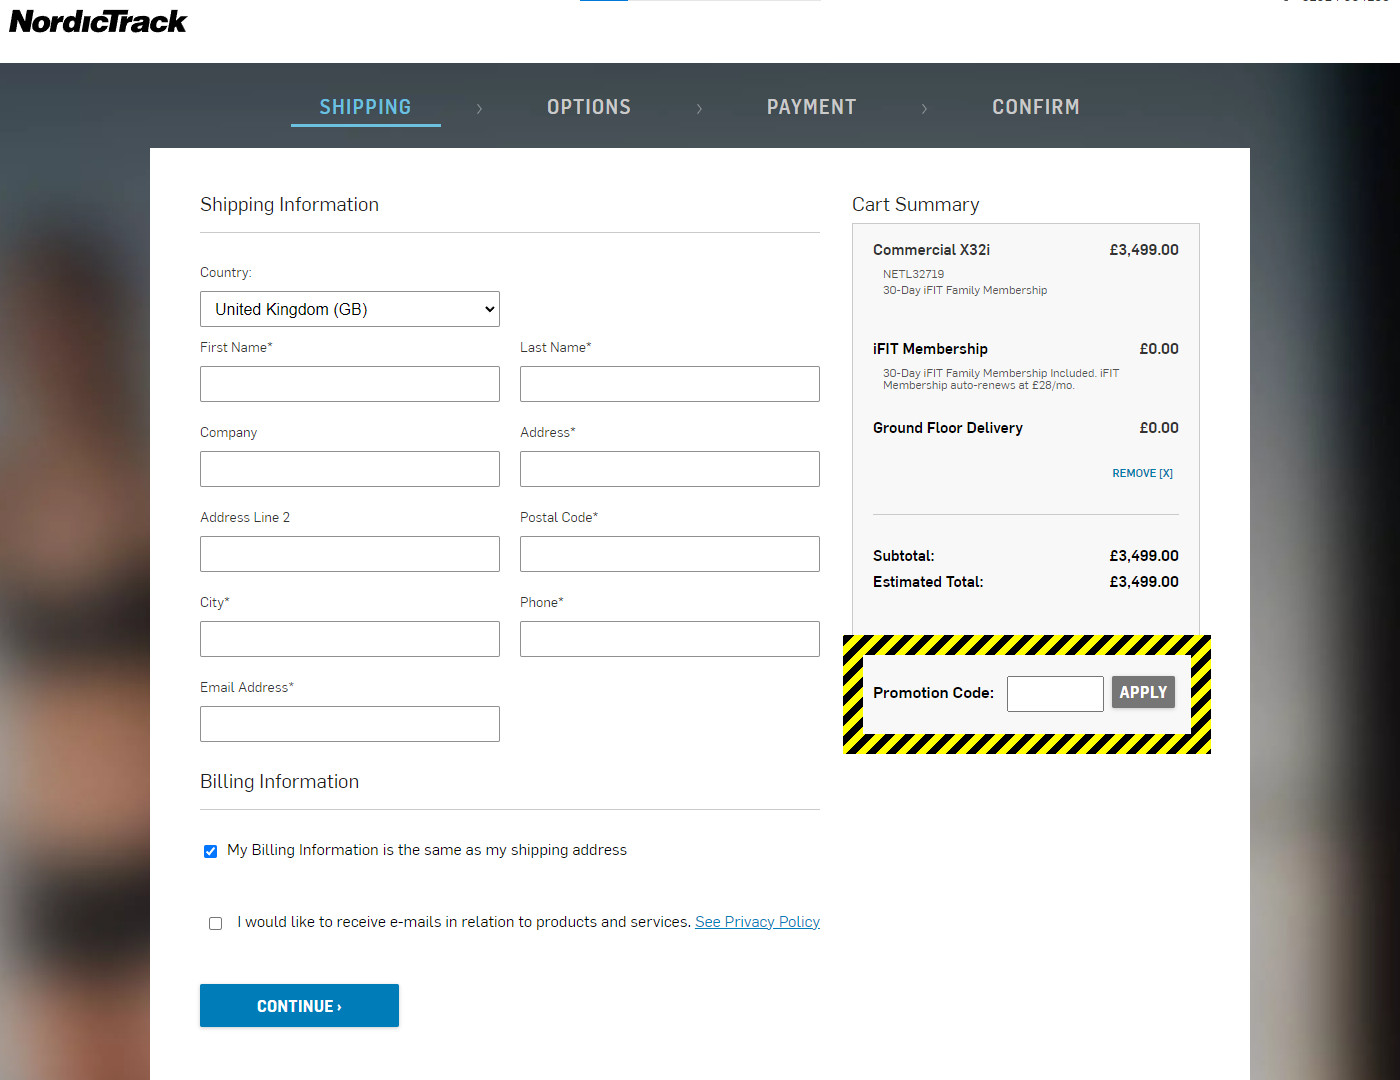
Task: Click the Last Name input field
Action: (x=670, y=384)
